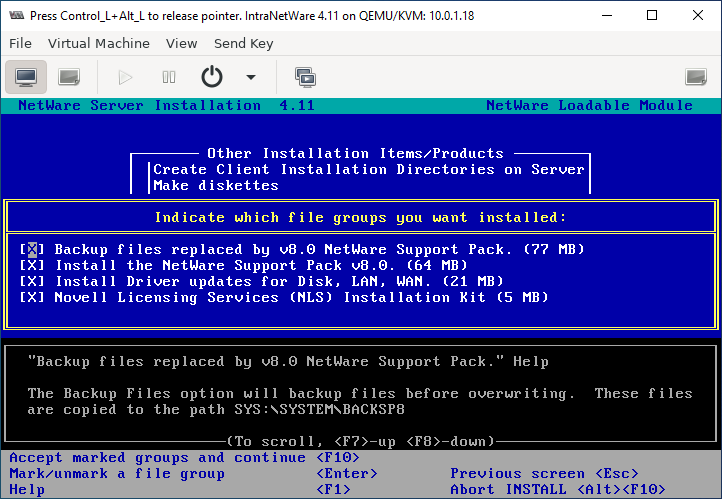Screen dimensions: 722x499
Task: Click 'Install the NetWare Support Pack v8.0' text
Action: pyautogui.click(x=225, y=265)
